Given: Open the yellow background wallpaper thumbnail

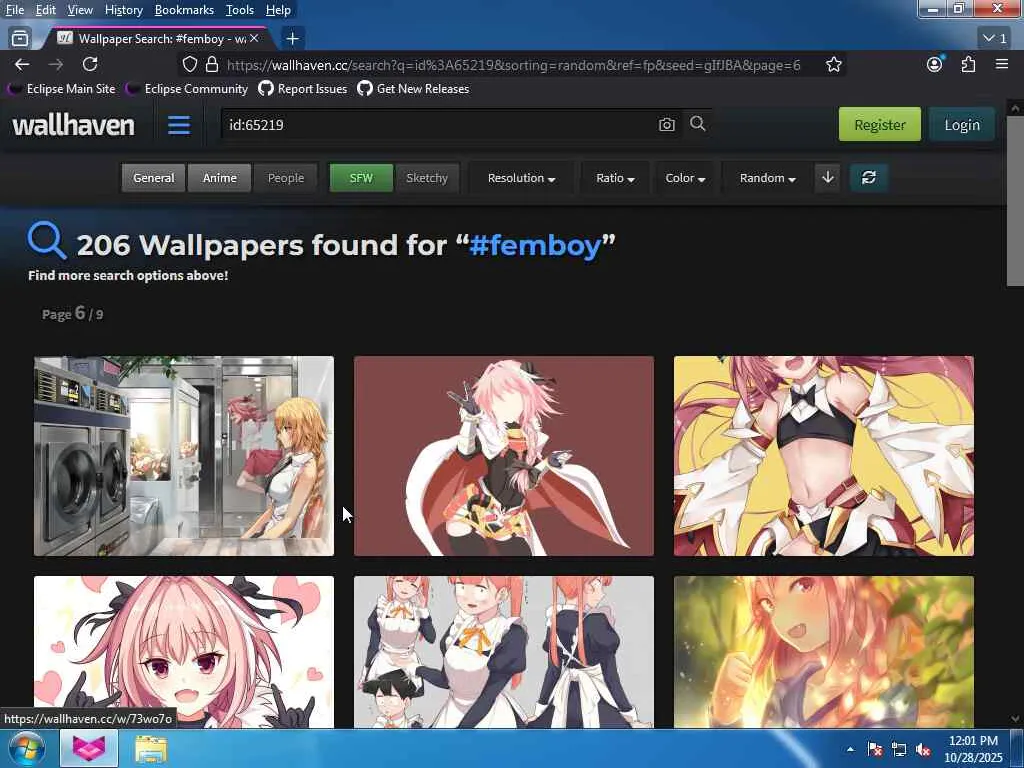Looking at the screenshot, I should [824, 456].
